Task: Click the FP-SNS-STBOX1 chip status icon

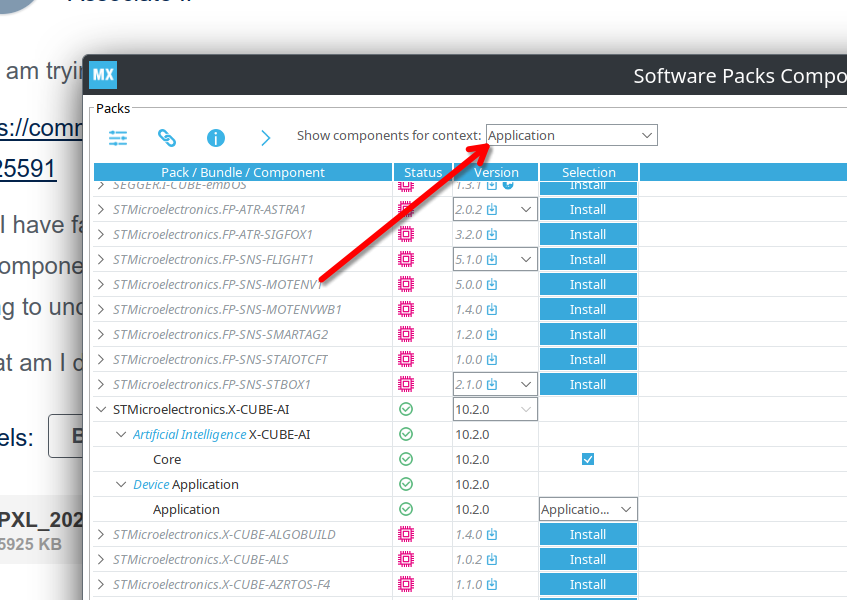Action: click(406, 384)
